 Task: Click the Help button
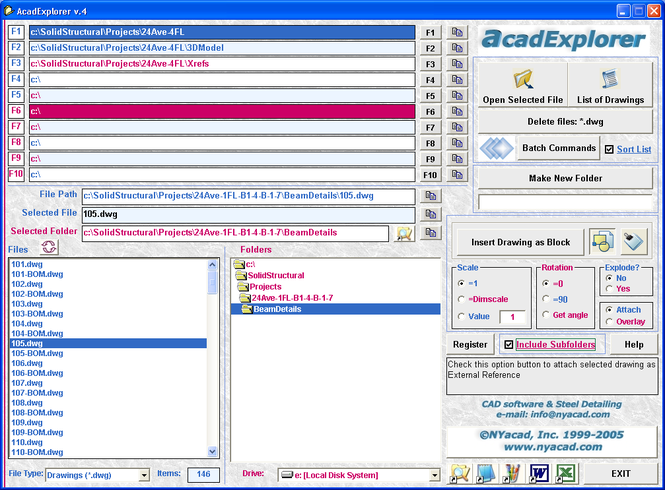click(634, 344)
